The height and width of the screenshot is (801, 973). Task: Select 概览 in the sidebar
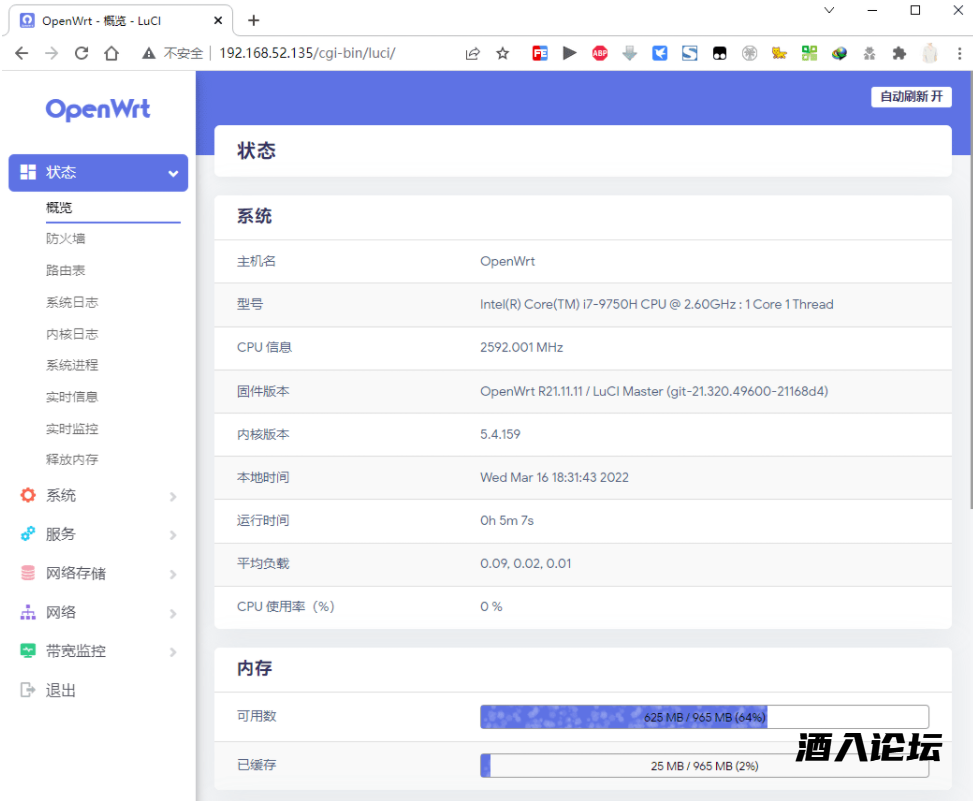coord(59,207)
